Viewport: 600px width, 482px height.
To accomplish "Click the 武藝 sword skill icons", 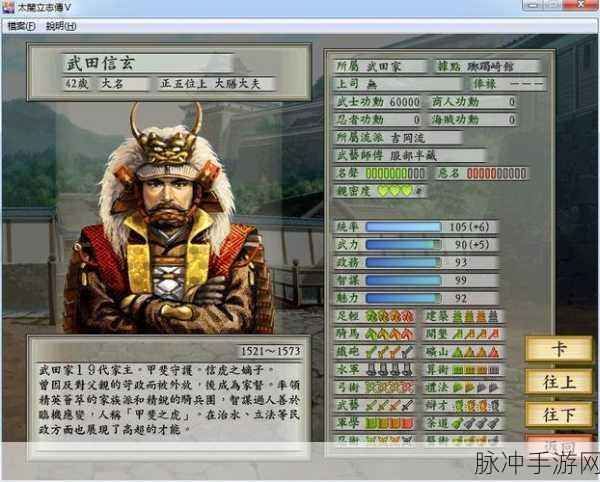I will (390, 405).
